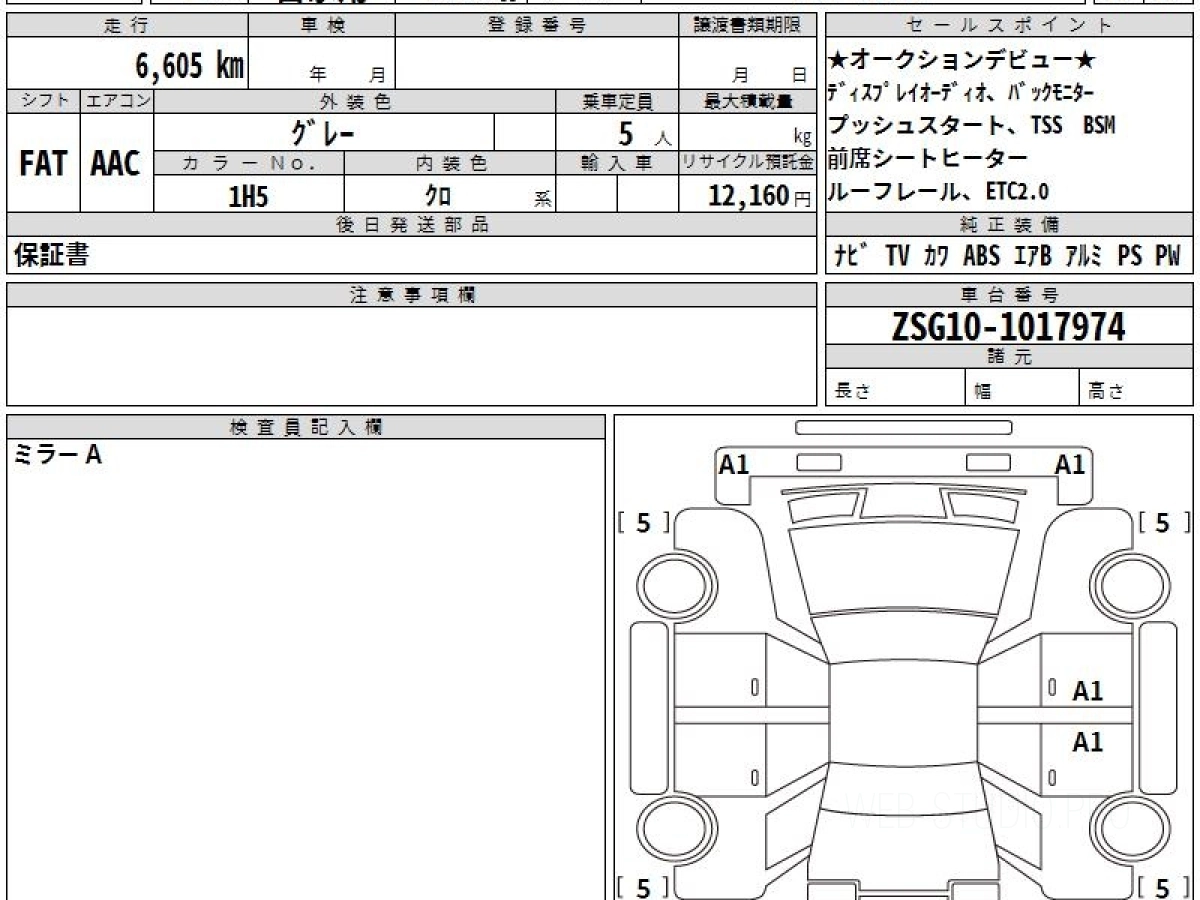
Task: Click the ミラー A inspector note
Action: [58, 455]
